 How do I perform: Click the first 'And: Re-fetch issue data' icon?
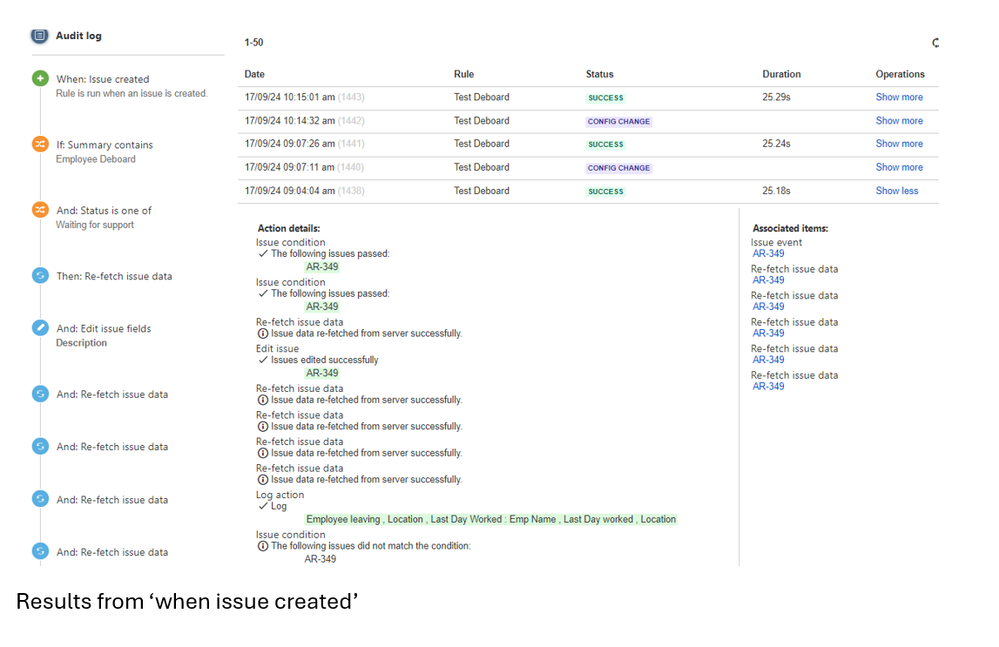pos(40,394)
